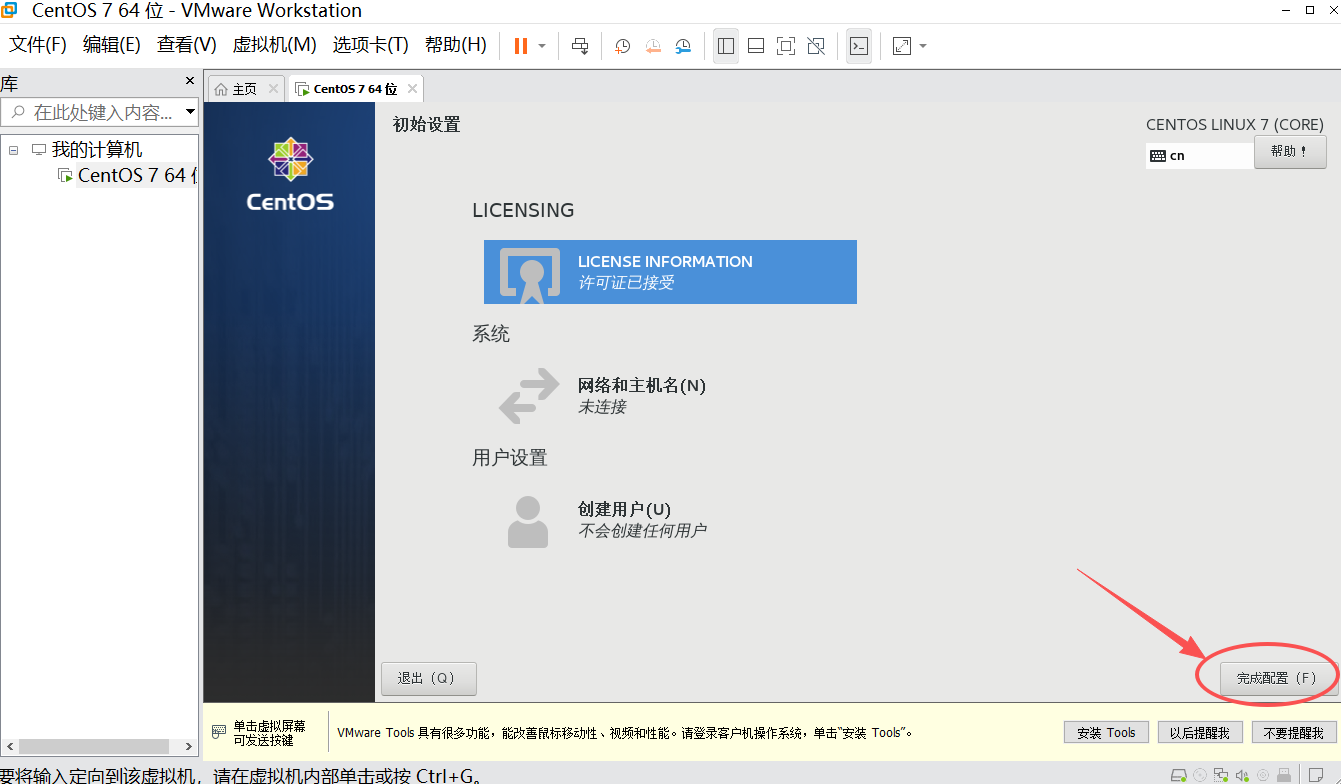Open the dropdown arrow next to stretch icon

point(923,46)
